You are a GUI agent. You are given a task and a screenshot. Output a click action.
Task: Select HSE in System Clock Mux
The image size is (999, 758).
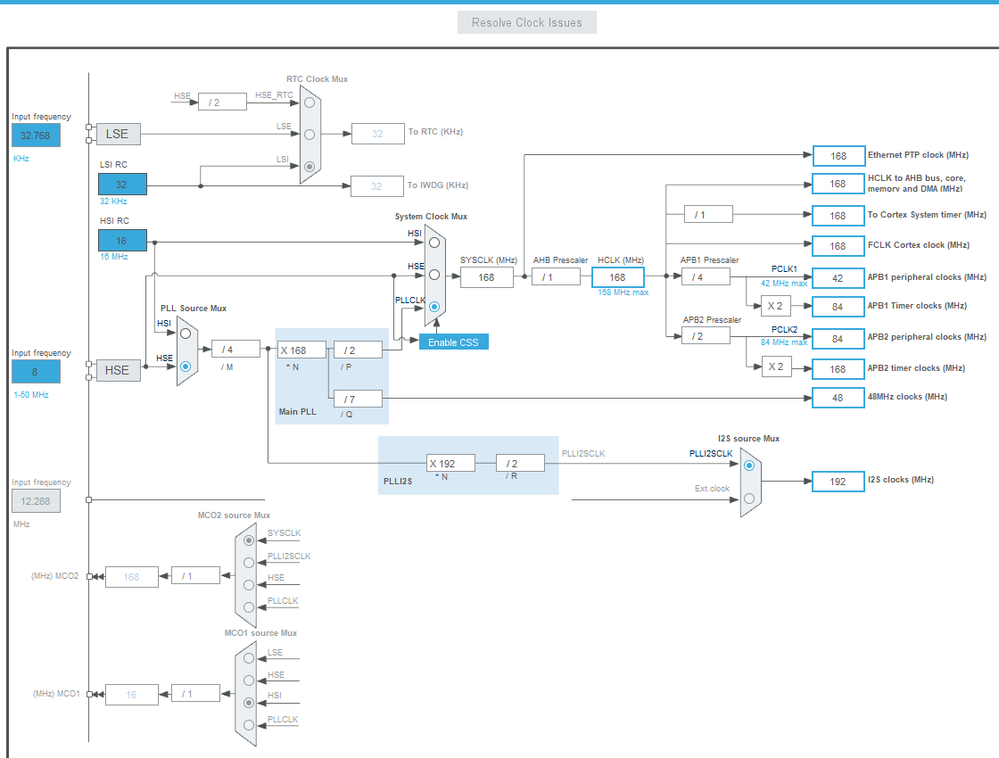(434, 275)
